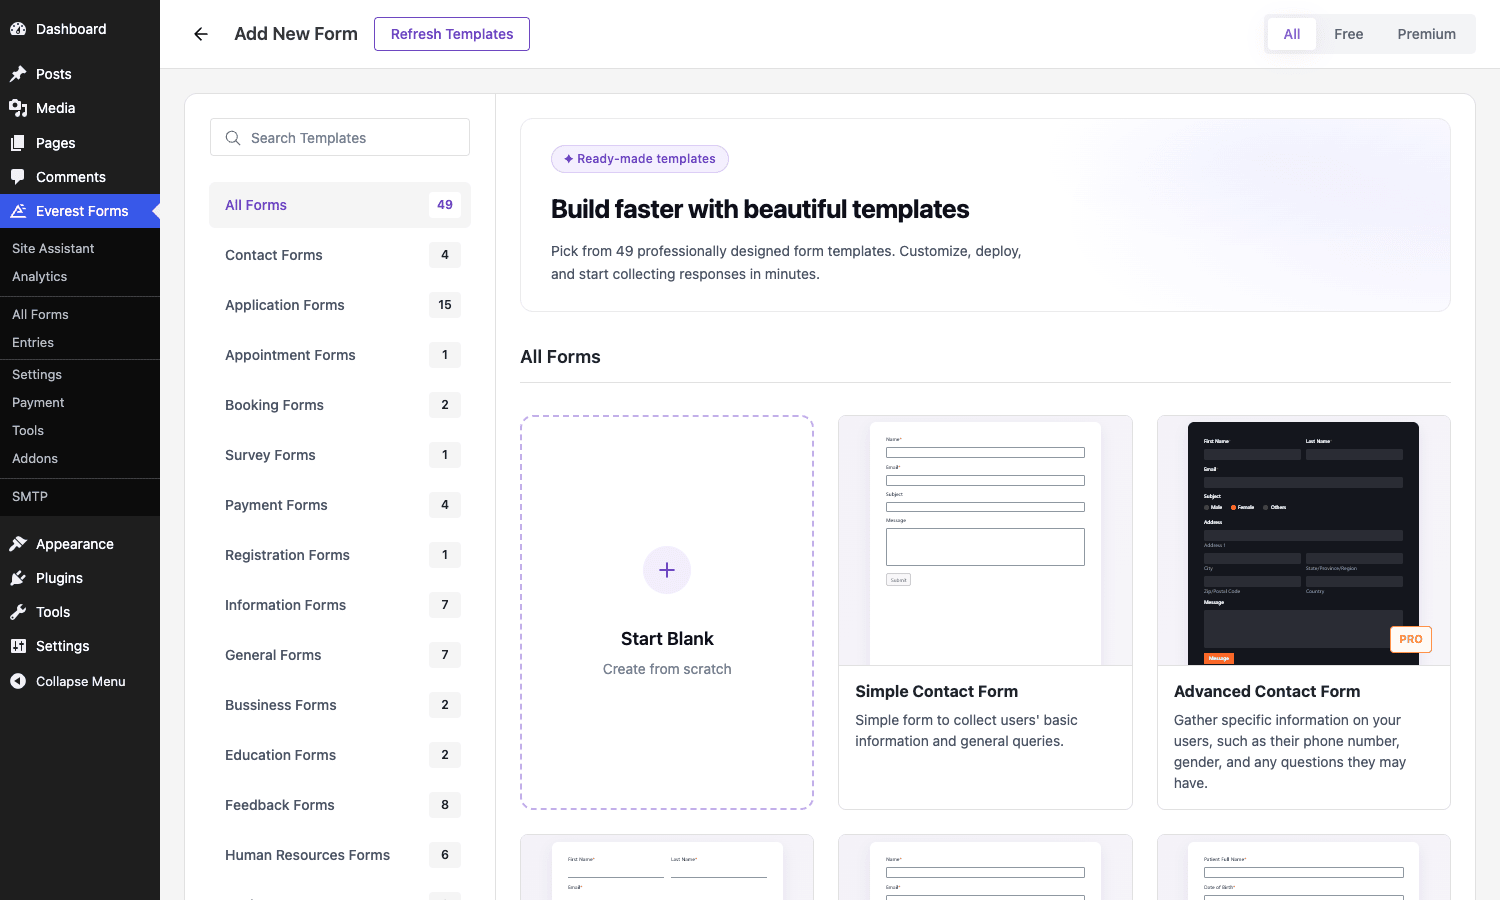This screenshot has height=900, width=1500.
Task: Click the Simple Contact Form title
Action: tap(936, 691)
